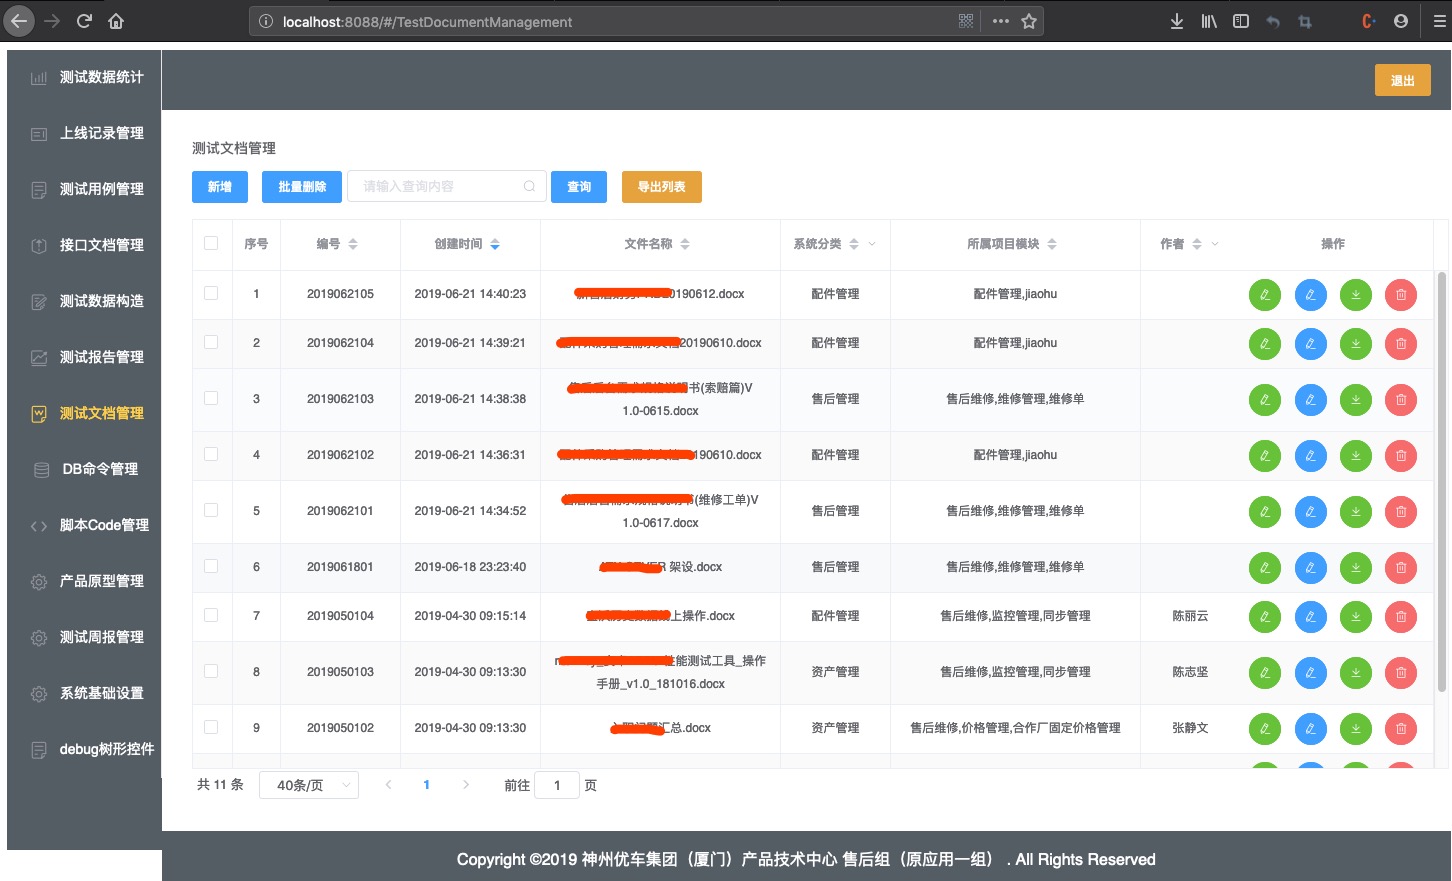Click the 新增 button

click(x=220, y=187)
